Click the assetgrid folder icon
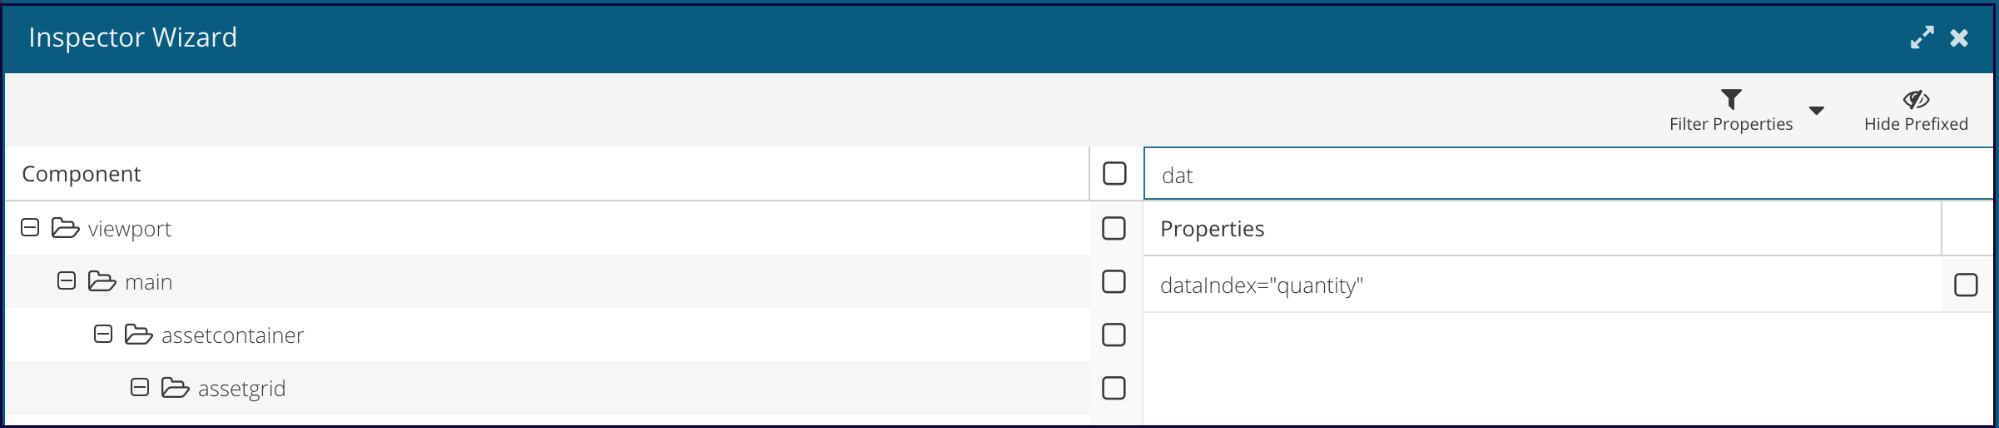This screenshot has width=1999, height=428. click(x=175, y=387)
